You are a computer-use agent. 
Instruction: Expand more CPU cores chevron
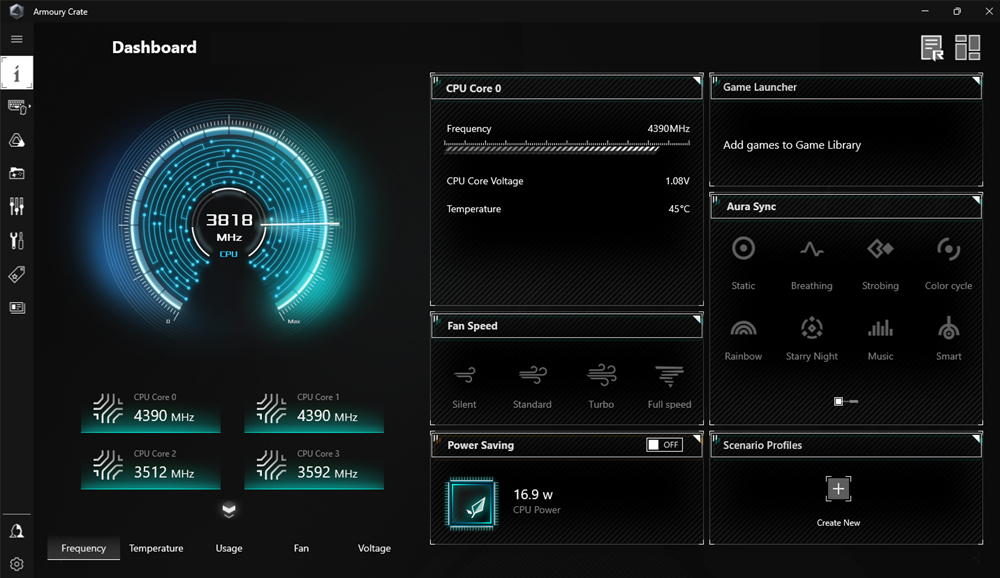[x=229, y=510]
